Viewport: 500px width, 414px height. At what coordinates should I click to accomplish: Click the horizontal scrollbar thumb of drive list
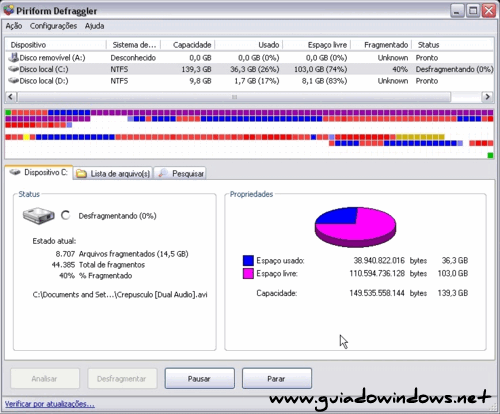point(234,97)
